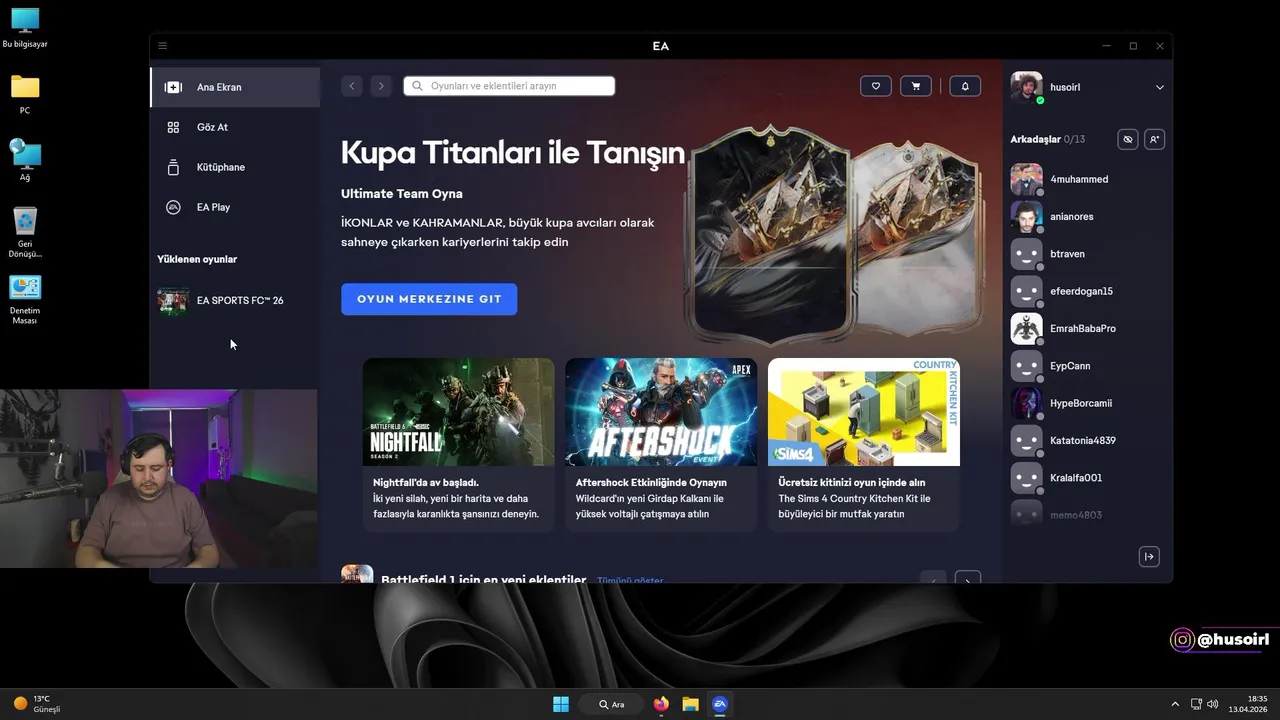Image resolution: width=1280 pixels, height=720 pixels.
Task: Click OYUN MERKEZİNE GİT button
Action: click(429, 299)
